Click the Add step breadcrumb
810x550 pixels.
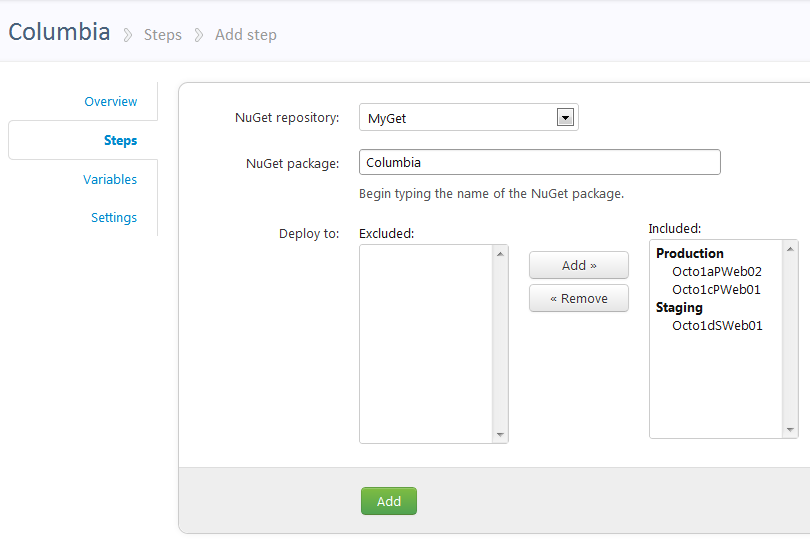(x=245, y=35)
